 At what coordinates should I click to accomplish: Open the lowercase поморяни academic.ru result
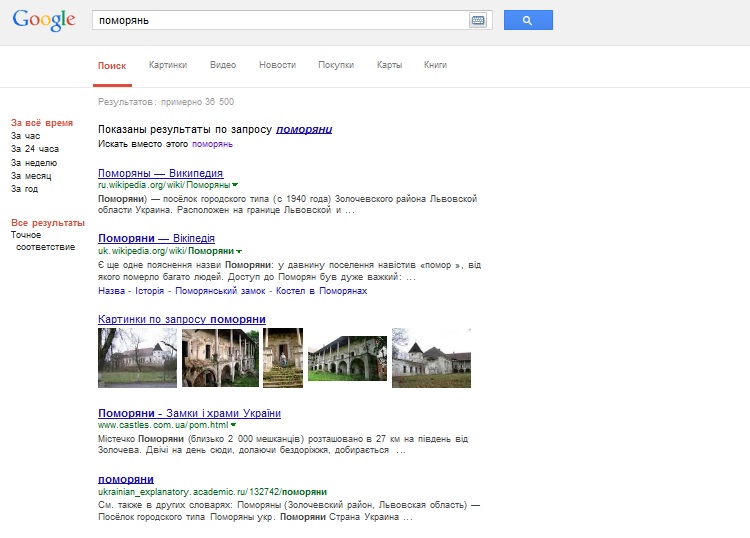[126, 479]
